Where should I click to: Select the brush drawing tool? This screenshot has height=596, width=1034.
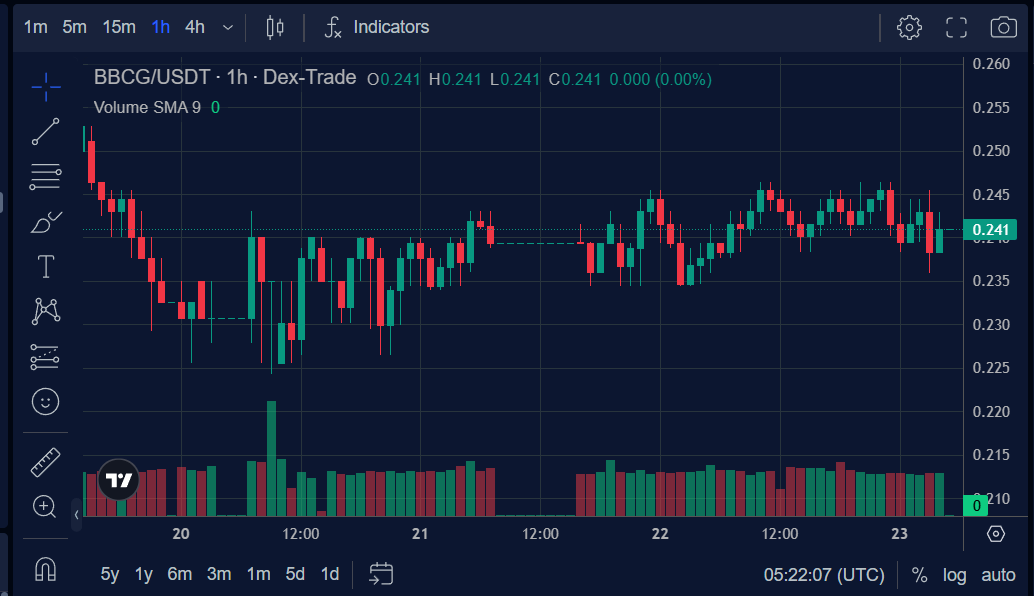click(46, 222)
